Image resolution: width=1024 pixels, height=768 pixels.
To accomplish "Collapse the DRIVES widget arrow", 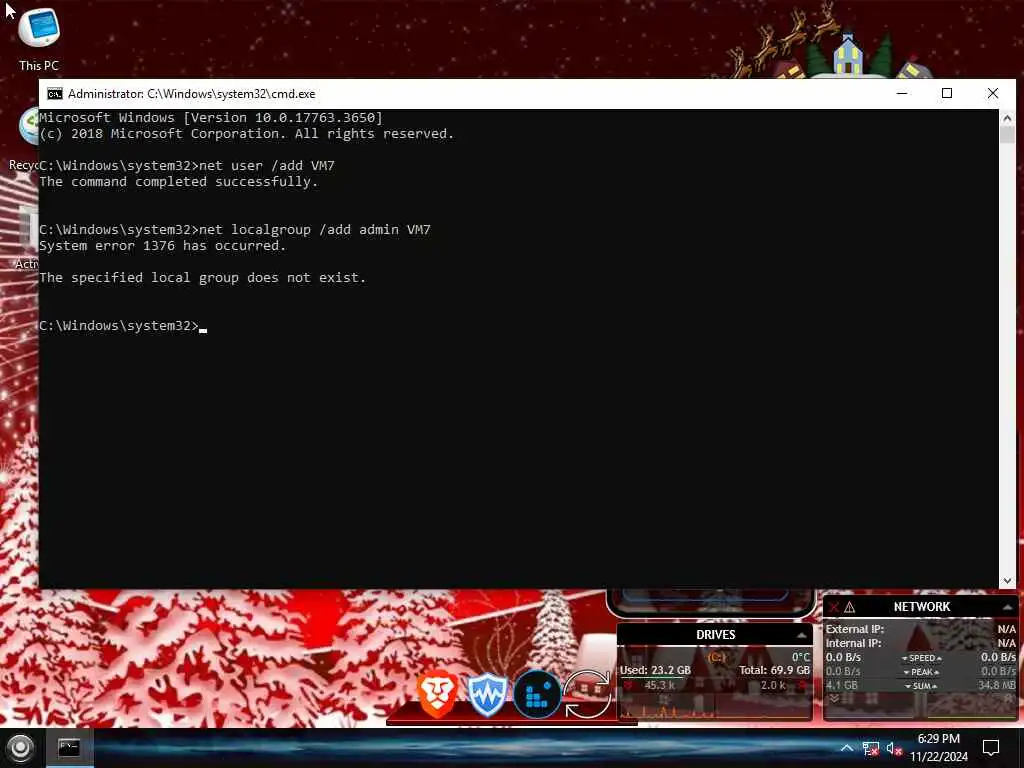I will click(x=801, y=635).
